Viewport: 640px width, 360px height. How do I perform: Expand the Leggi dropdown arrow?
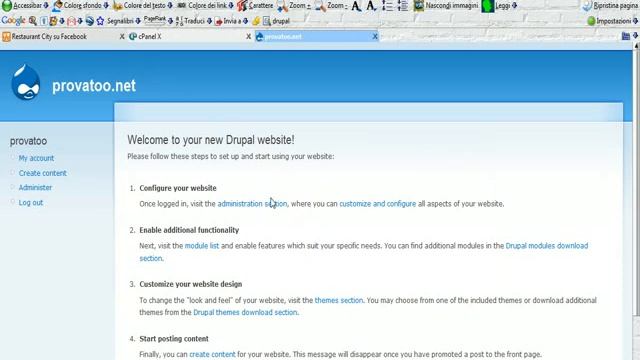[515, 6]
